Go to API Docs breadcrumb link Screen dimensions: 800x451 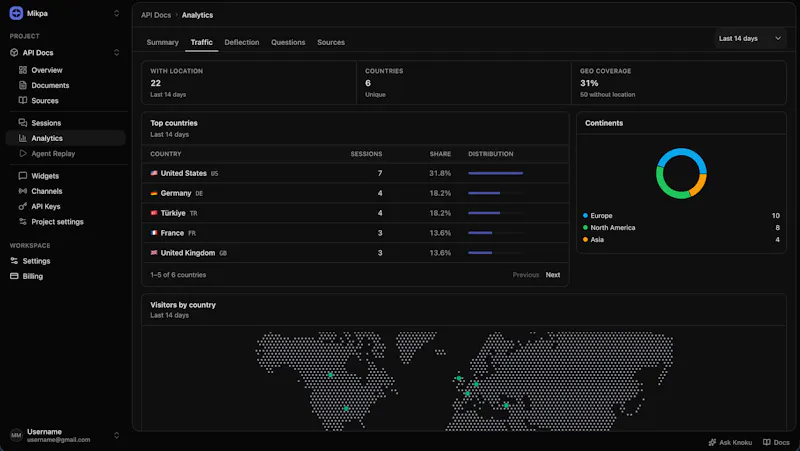click(x=156, y=15)
